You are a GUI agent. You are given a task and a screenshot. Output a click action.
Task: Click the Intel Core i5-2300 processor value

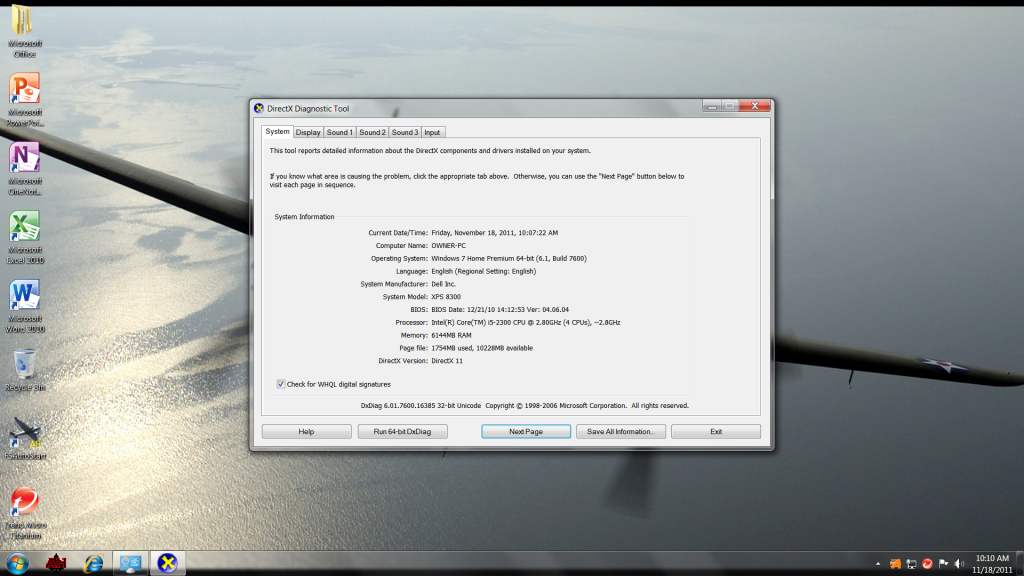526,323
